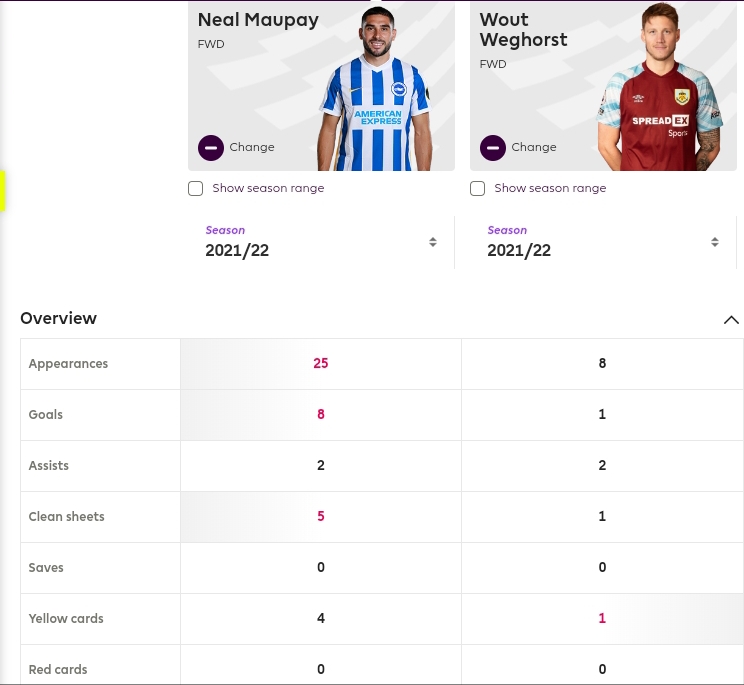Click the Overview section heading
This screenshot has width=744, height=685.
58,318
